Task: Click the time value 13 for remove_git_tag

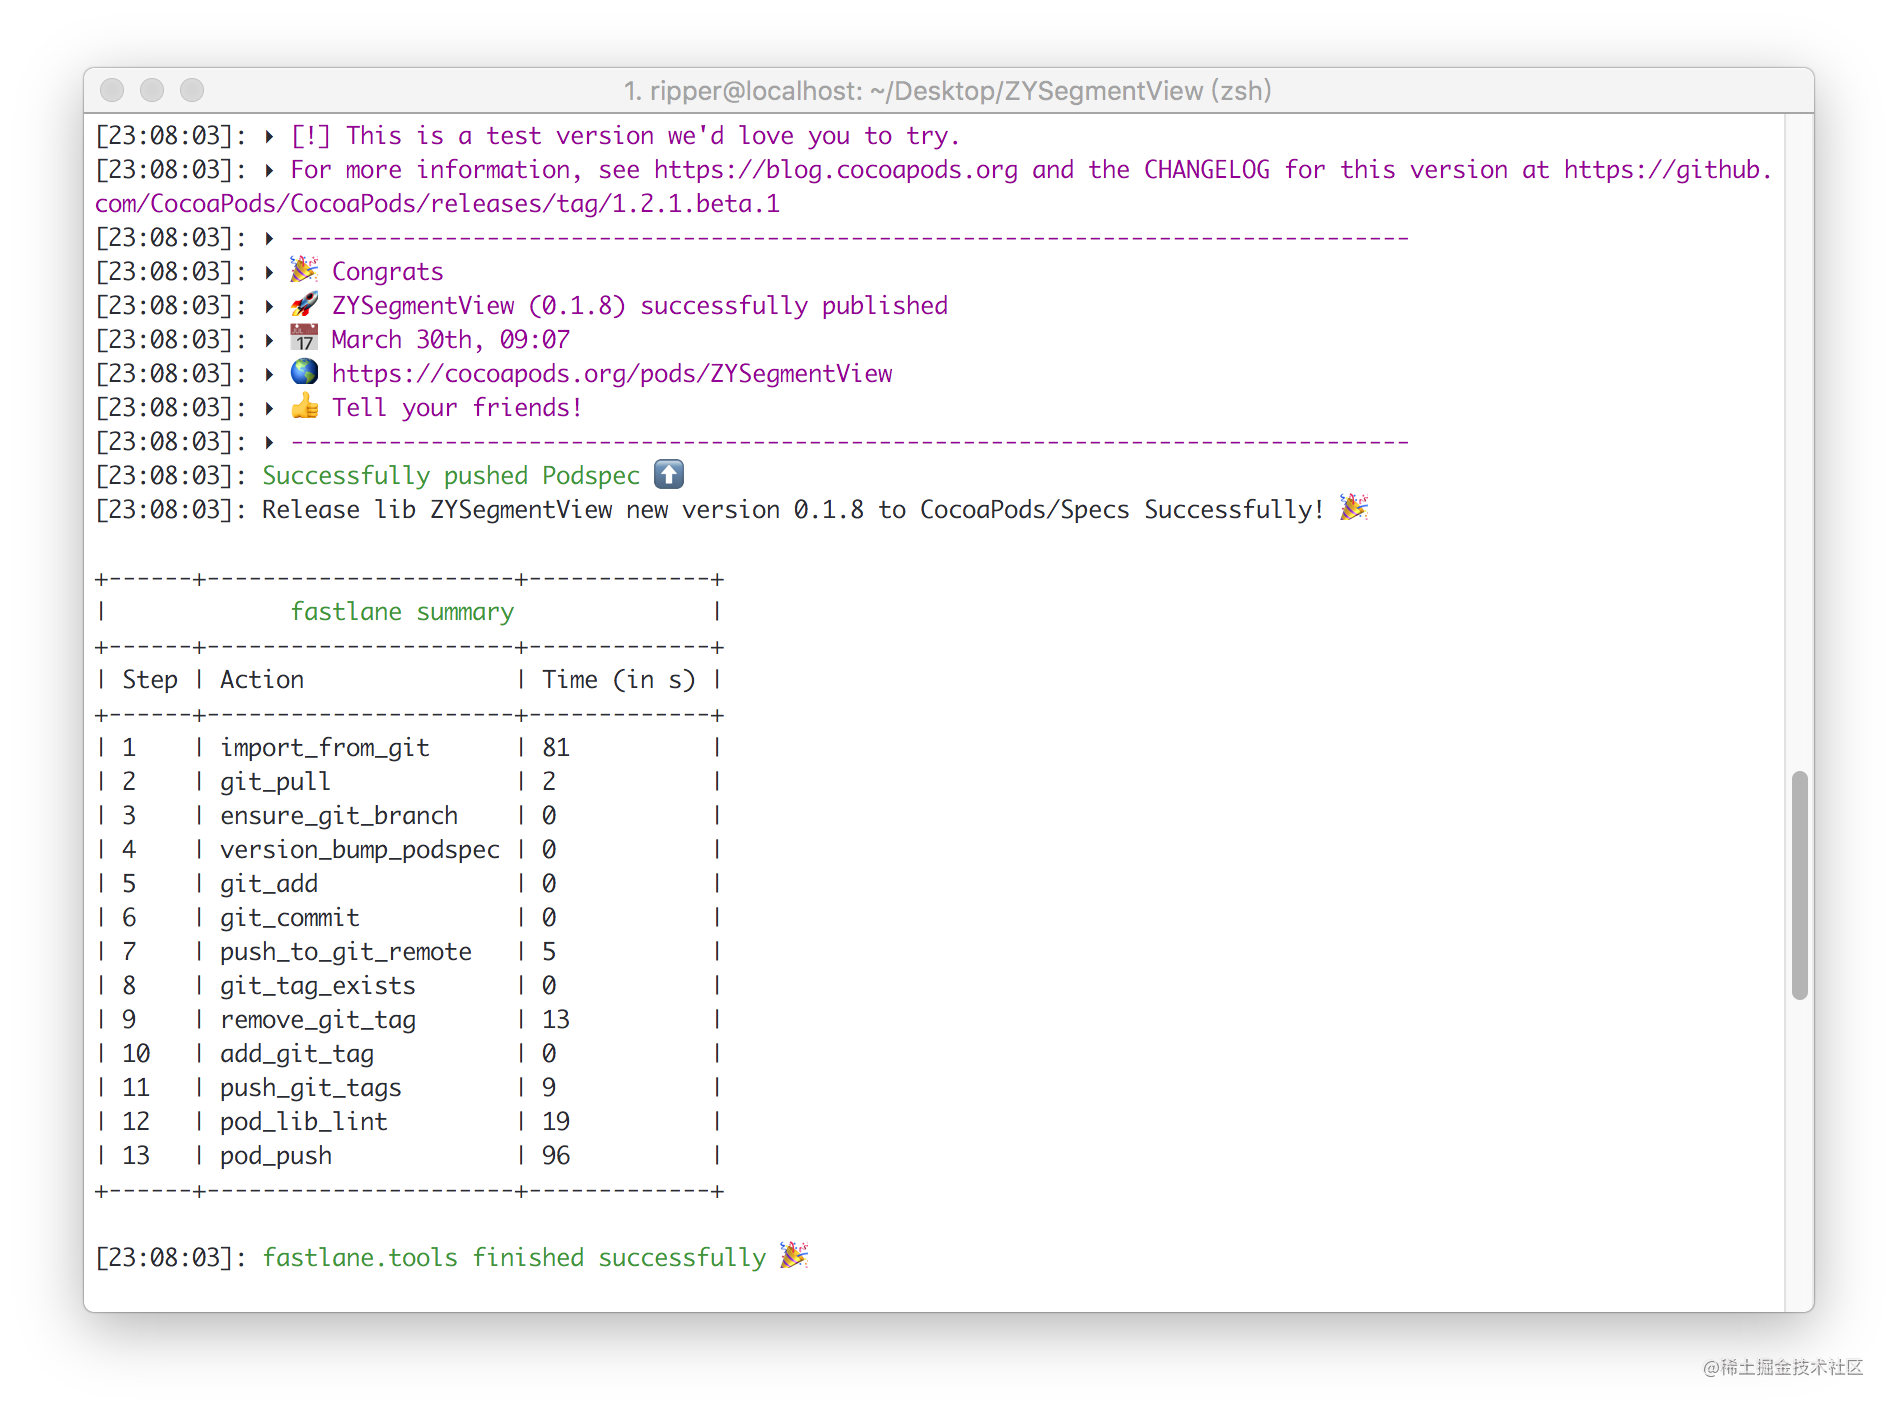Action: [556, 1019]
